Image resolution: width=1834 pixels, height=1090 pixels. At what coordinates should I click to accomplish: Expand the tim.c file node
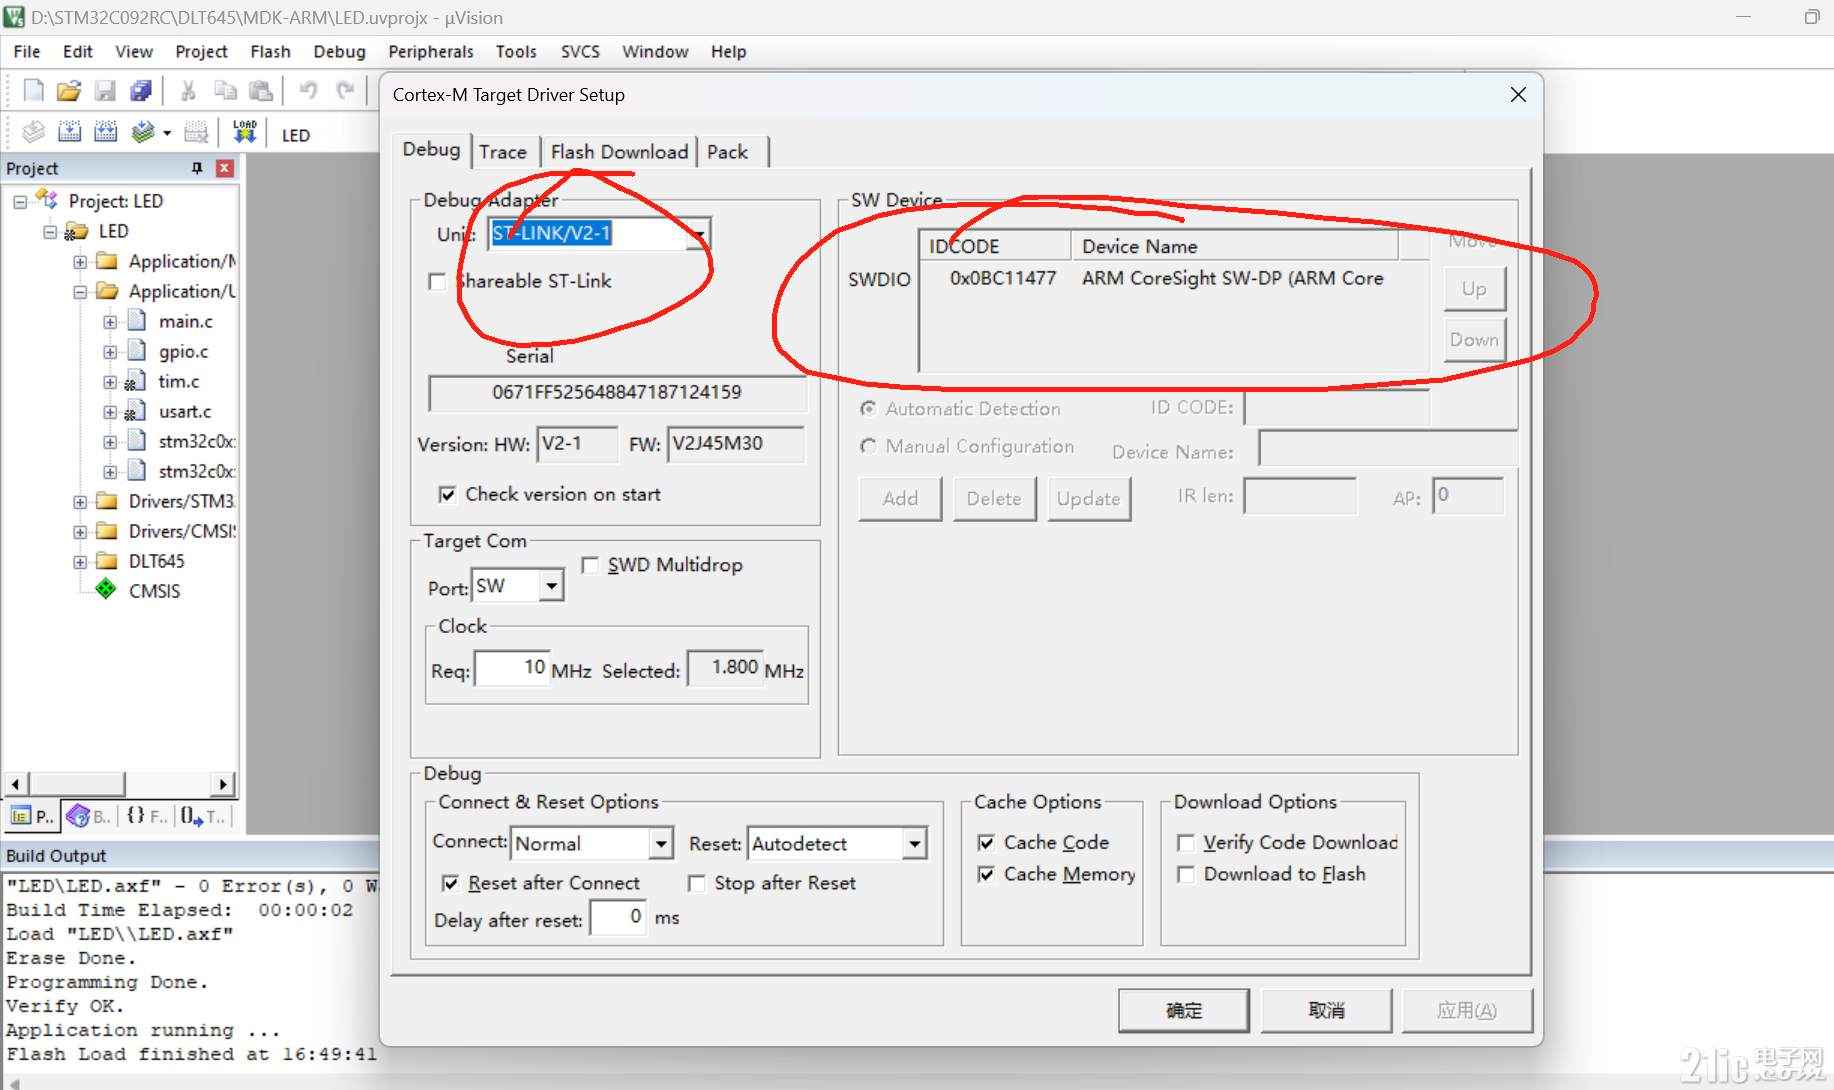(x=110, y=382)
